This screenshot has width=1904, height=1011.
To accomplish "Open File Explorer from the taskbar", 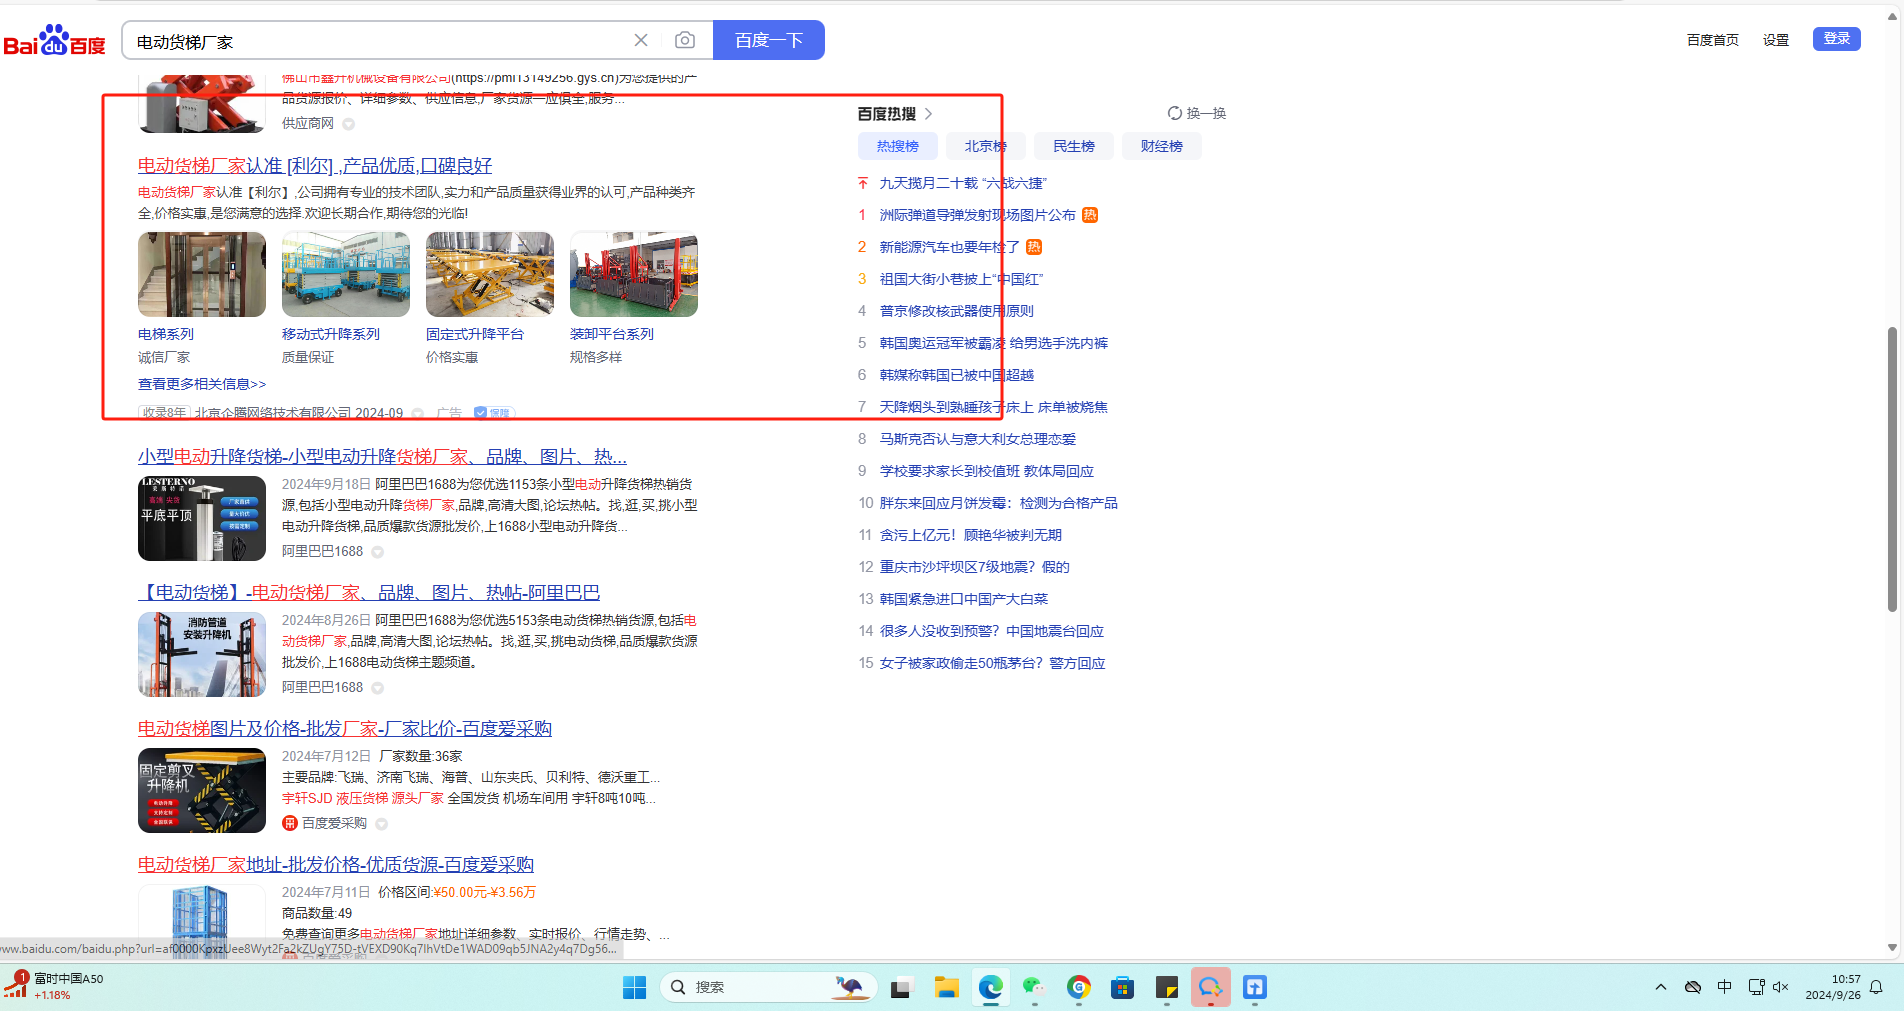I will (946, 987).
